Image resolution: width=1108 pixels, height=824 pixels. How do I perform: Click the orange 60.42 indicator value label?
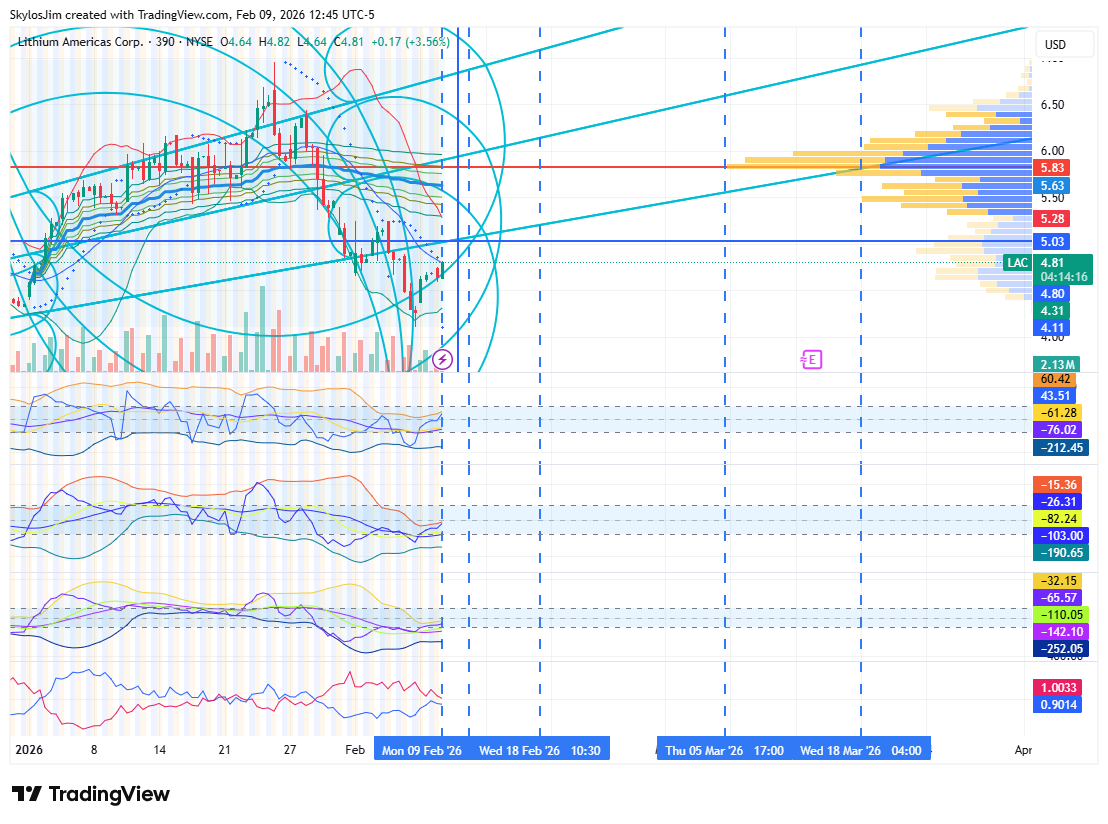pos(1056,379)
